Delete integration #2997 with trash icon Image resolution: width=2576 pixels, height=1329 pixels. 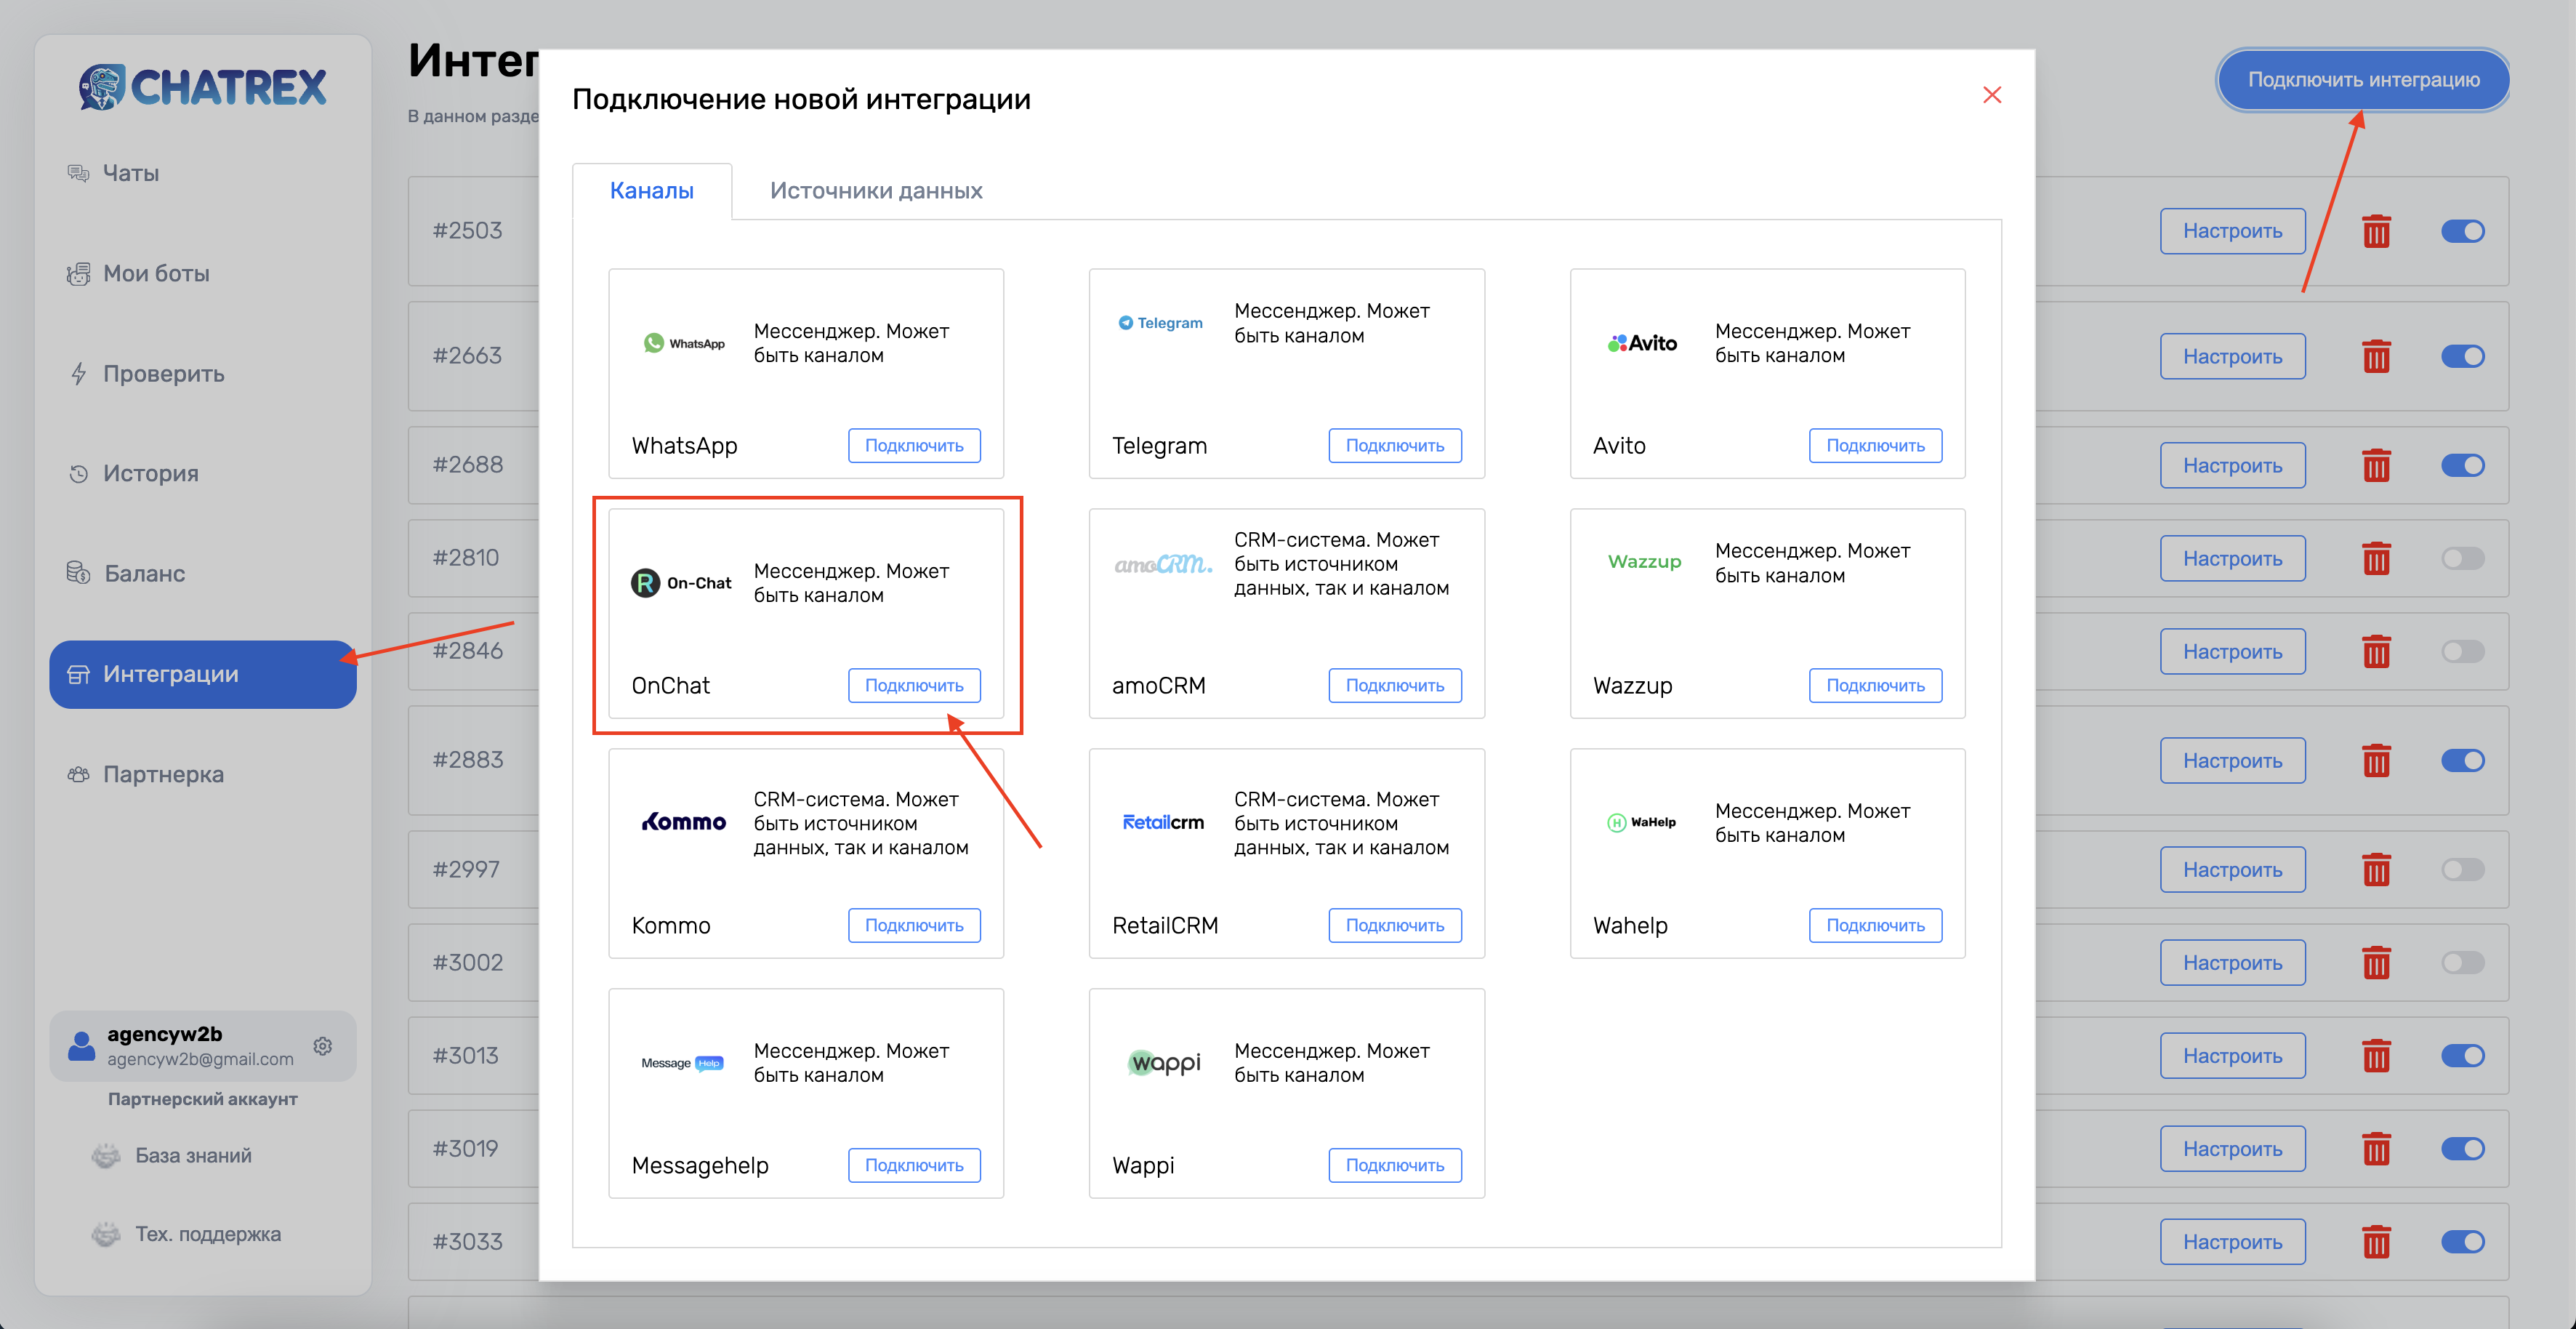2377,870
